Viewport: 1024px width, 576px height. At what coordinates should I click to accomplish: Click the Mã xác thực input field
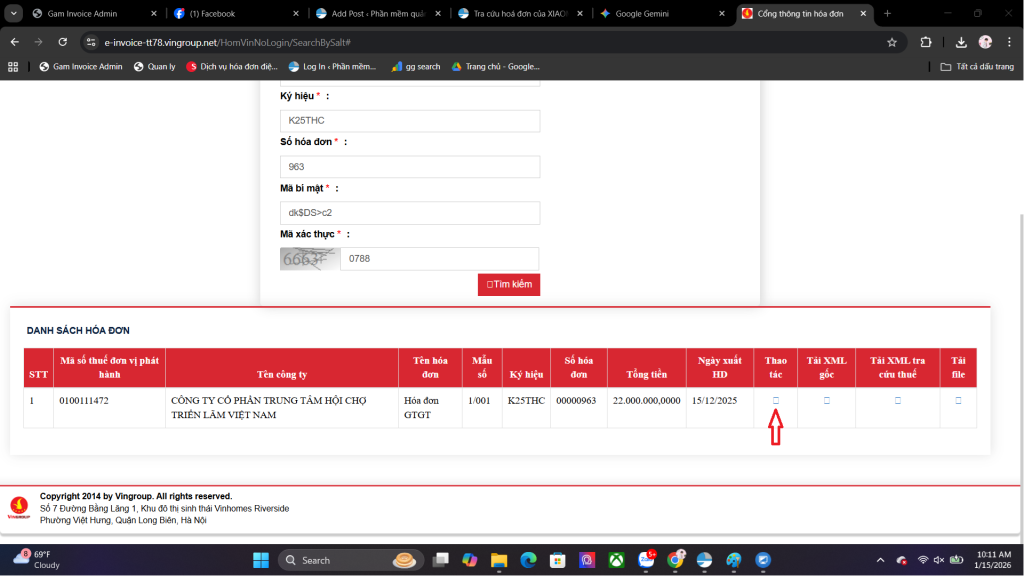tap(439, 259)
